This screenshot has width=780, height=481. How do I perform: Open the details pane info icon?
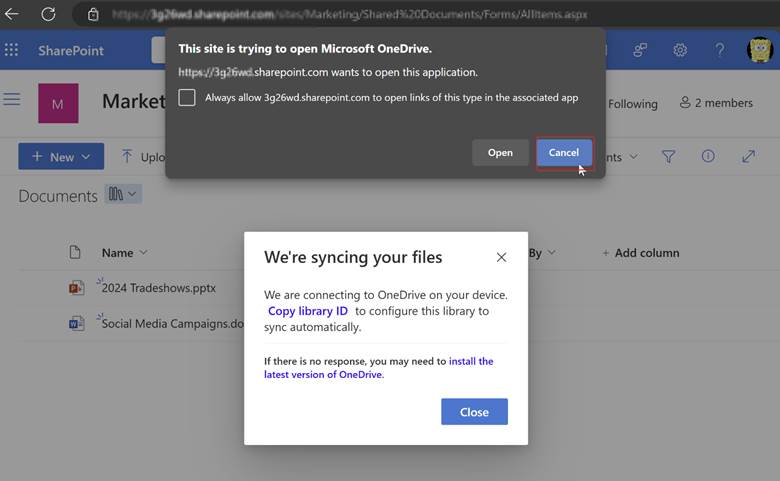point(708,157)
